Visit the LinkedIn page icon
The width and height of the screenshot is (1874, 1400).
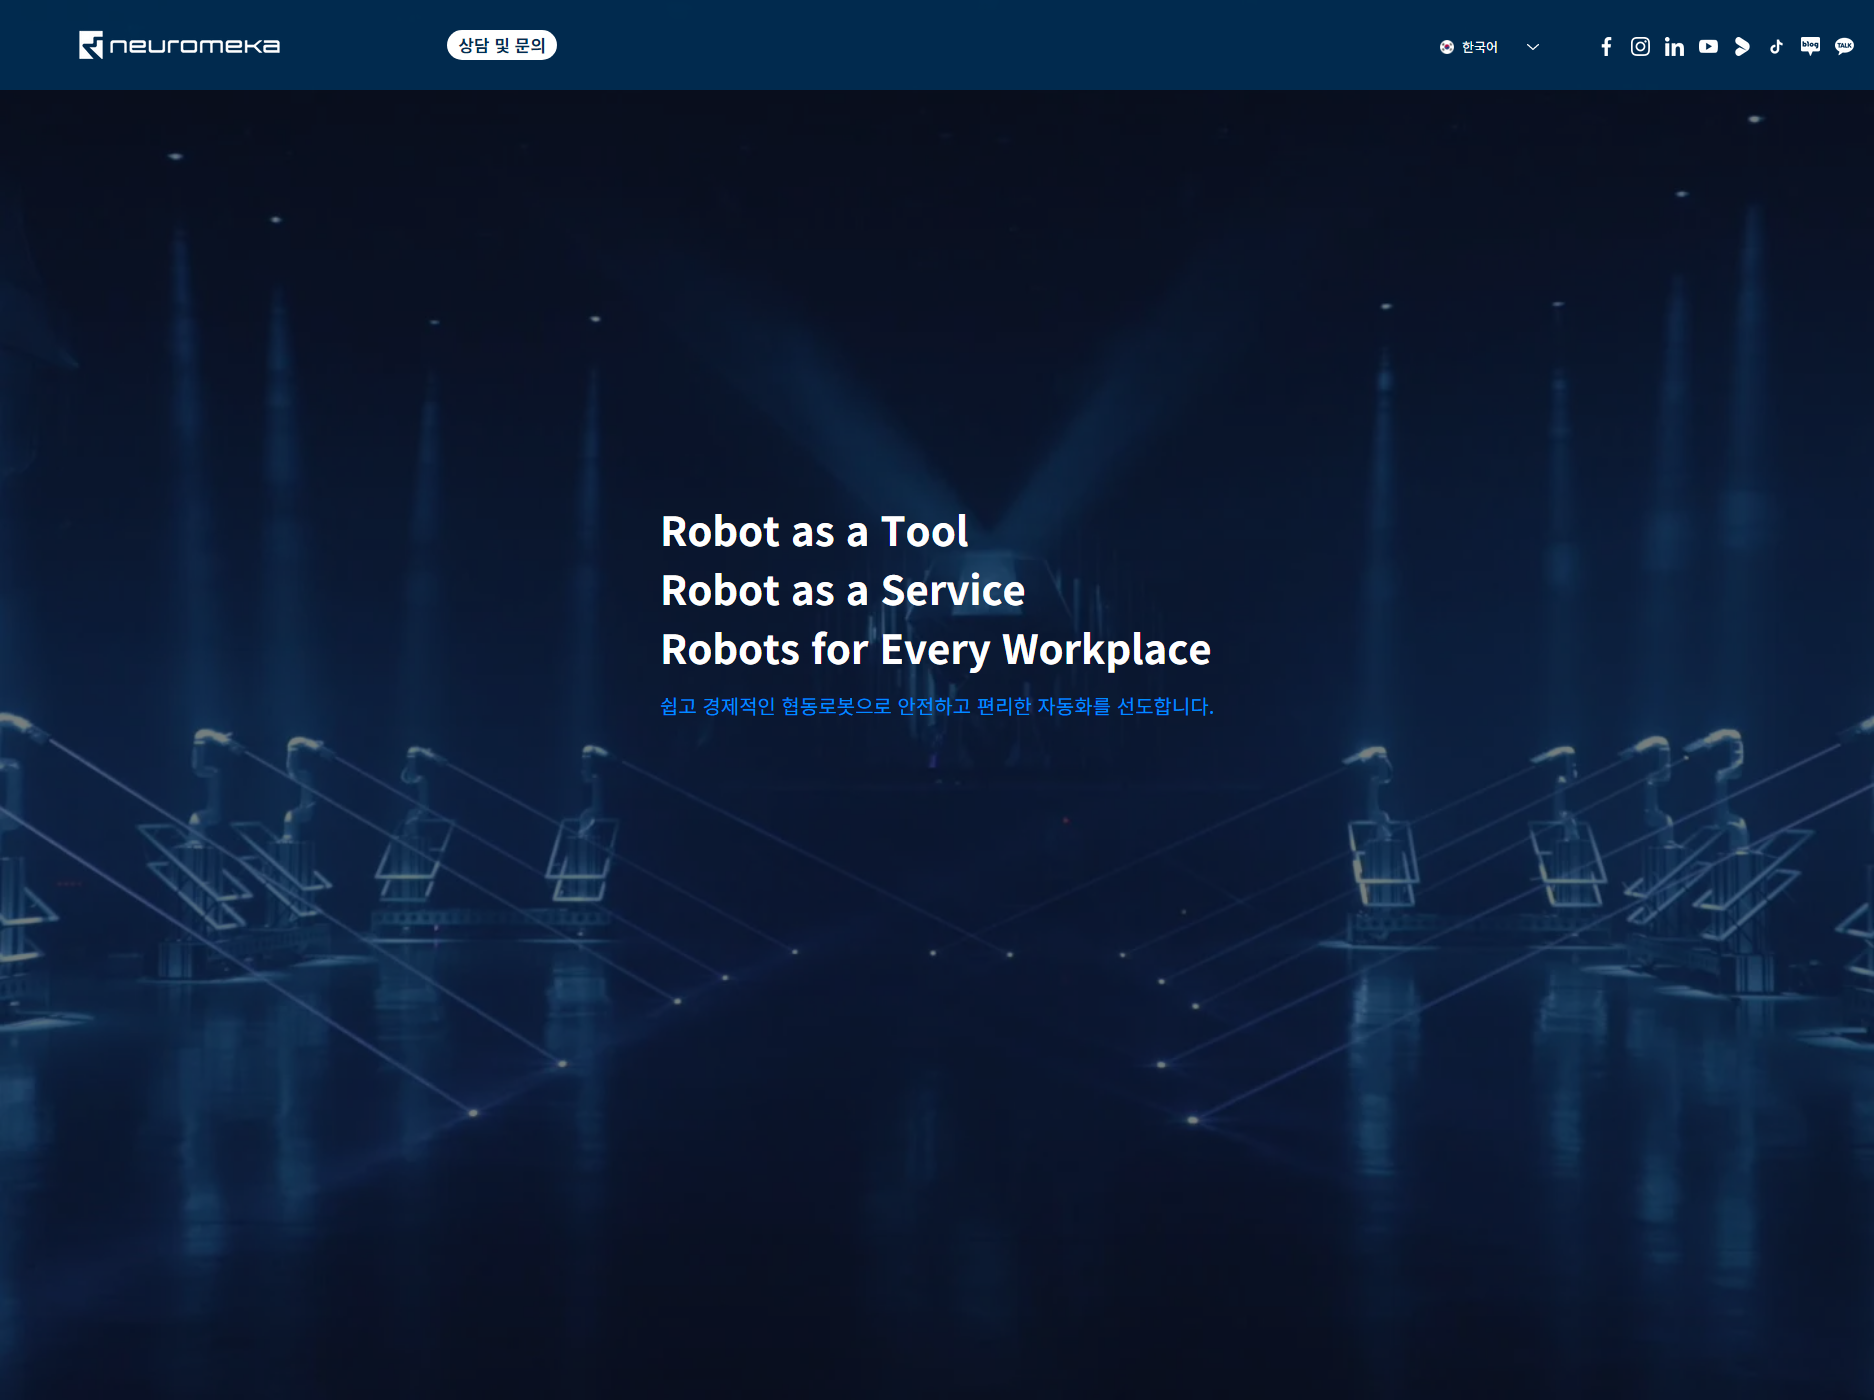pos(1674,46)
